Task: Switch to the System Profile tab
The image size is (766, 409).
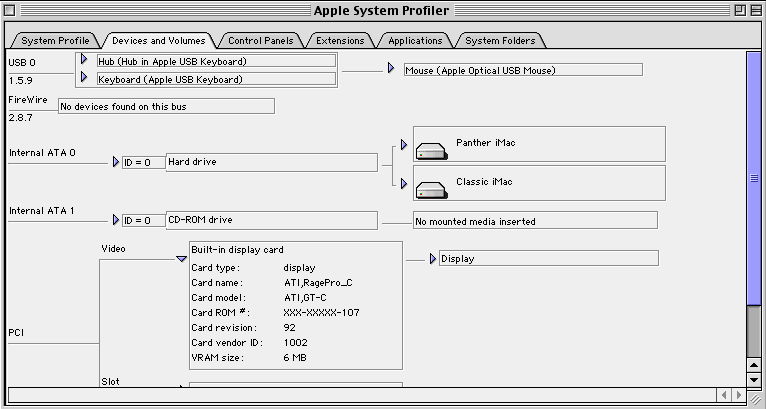Action: pyautogui.click(x=55, y=41)
